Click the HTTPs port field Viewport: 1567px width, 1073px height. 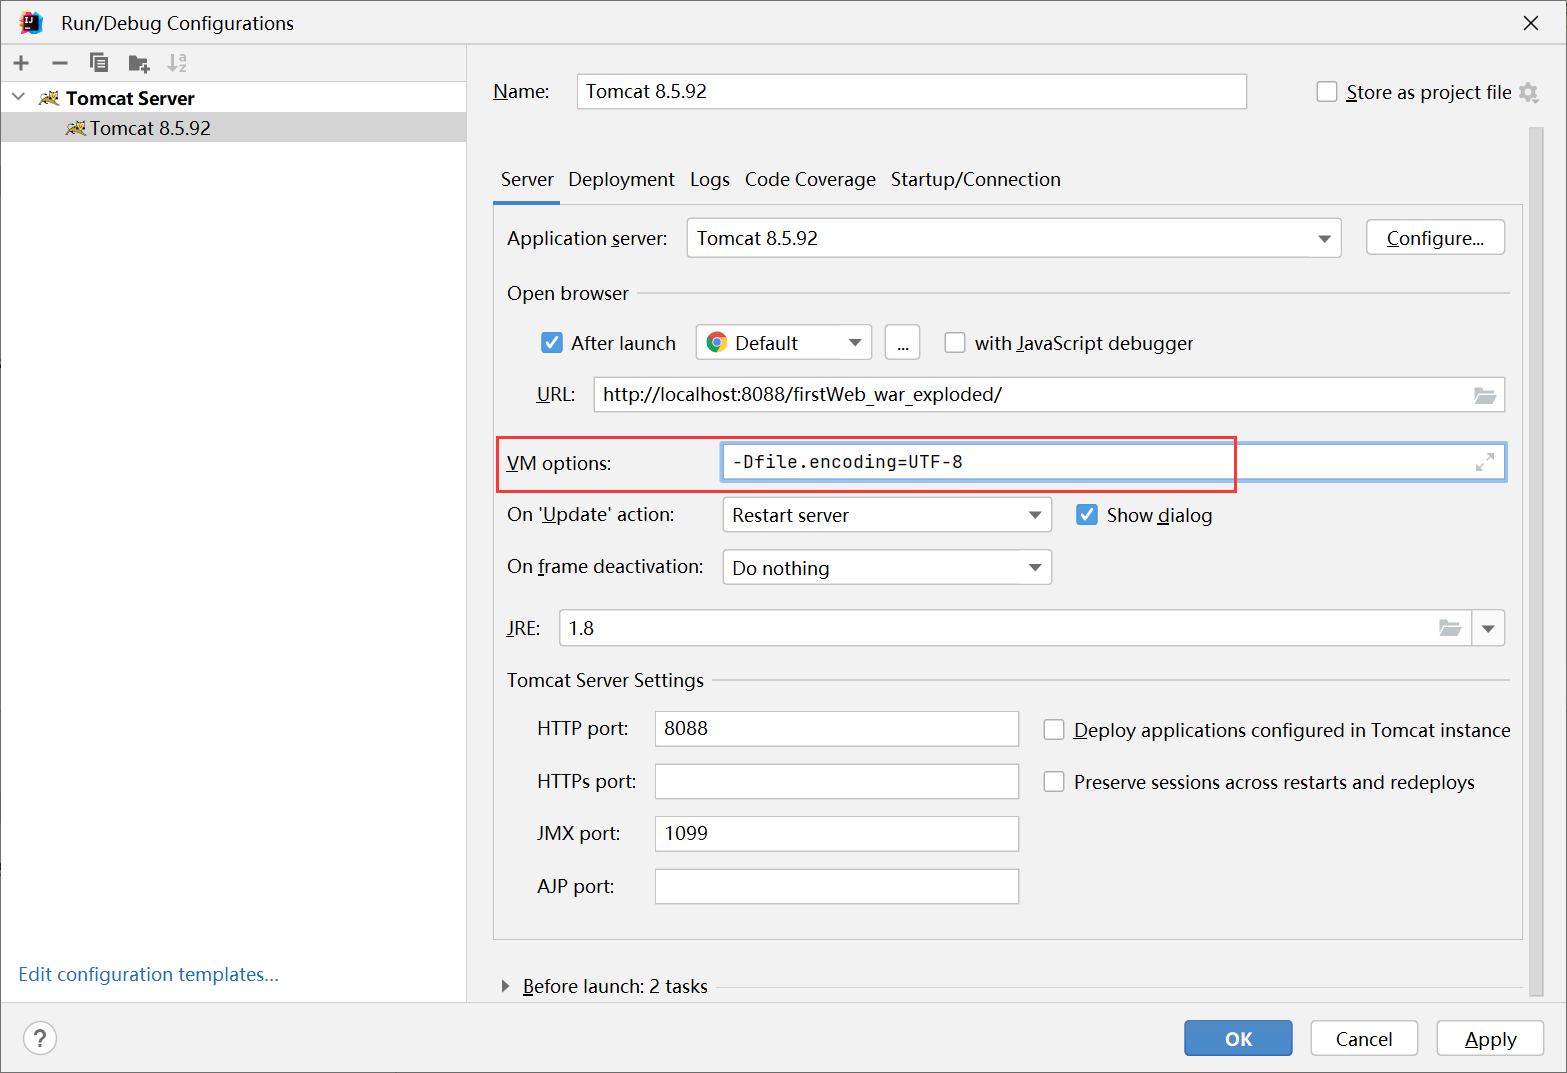coord(837,781)
